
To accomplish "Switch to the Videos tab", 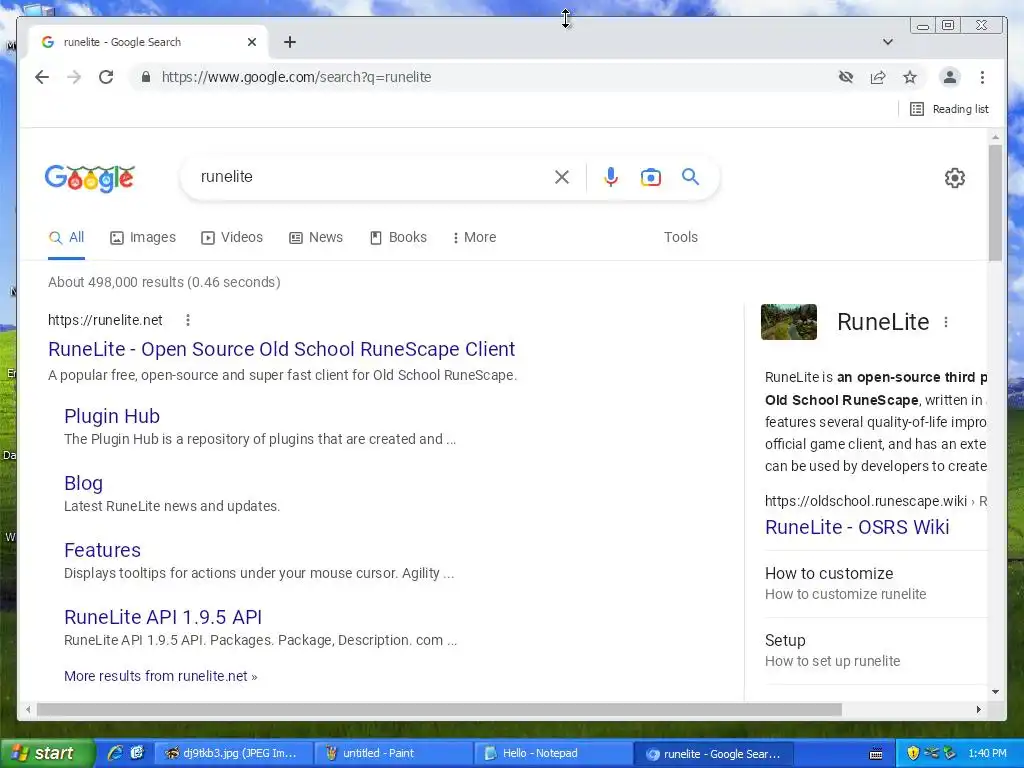I will 232,238.
